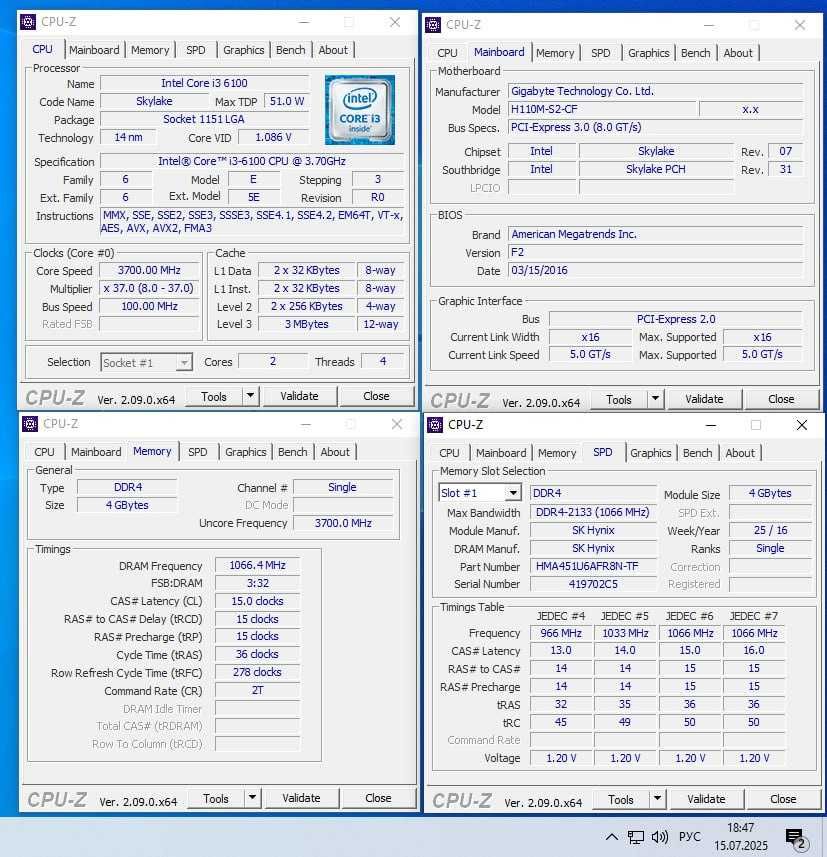Viewport: 827px width, 857px height.
Task: Select Row Refresh Cycle Time '278 clocks'
Action: point(257,672)
